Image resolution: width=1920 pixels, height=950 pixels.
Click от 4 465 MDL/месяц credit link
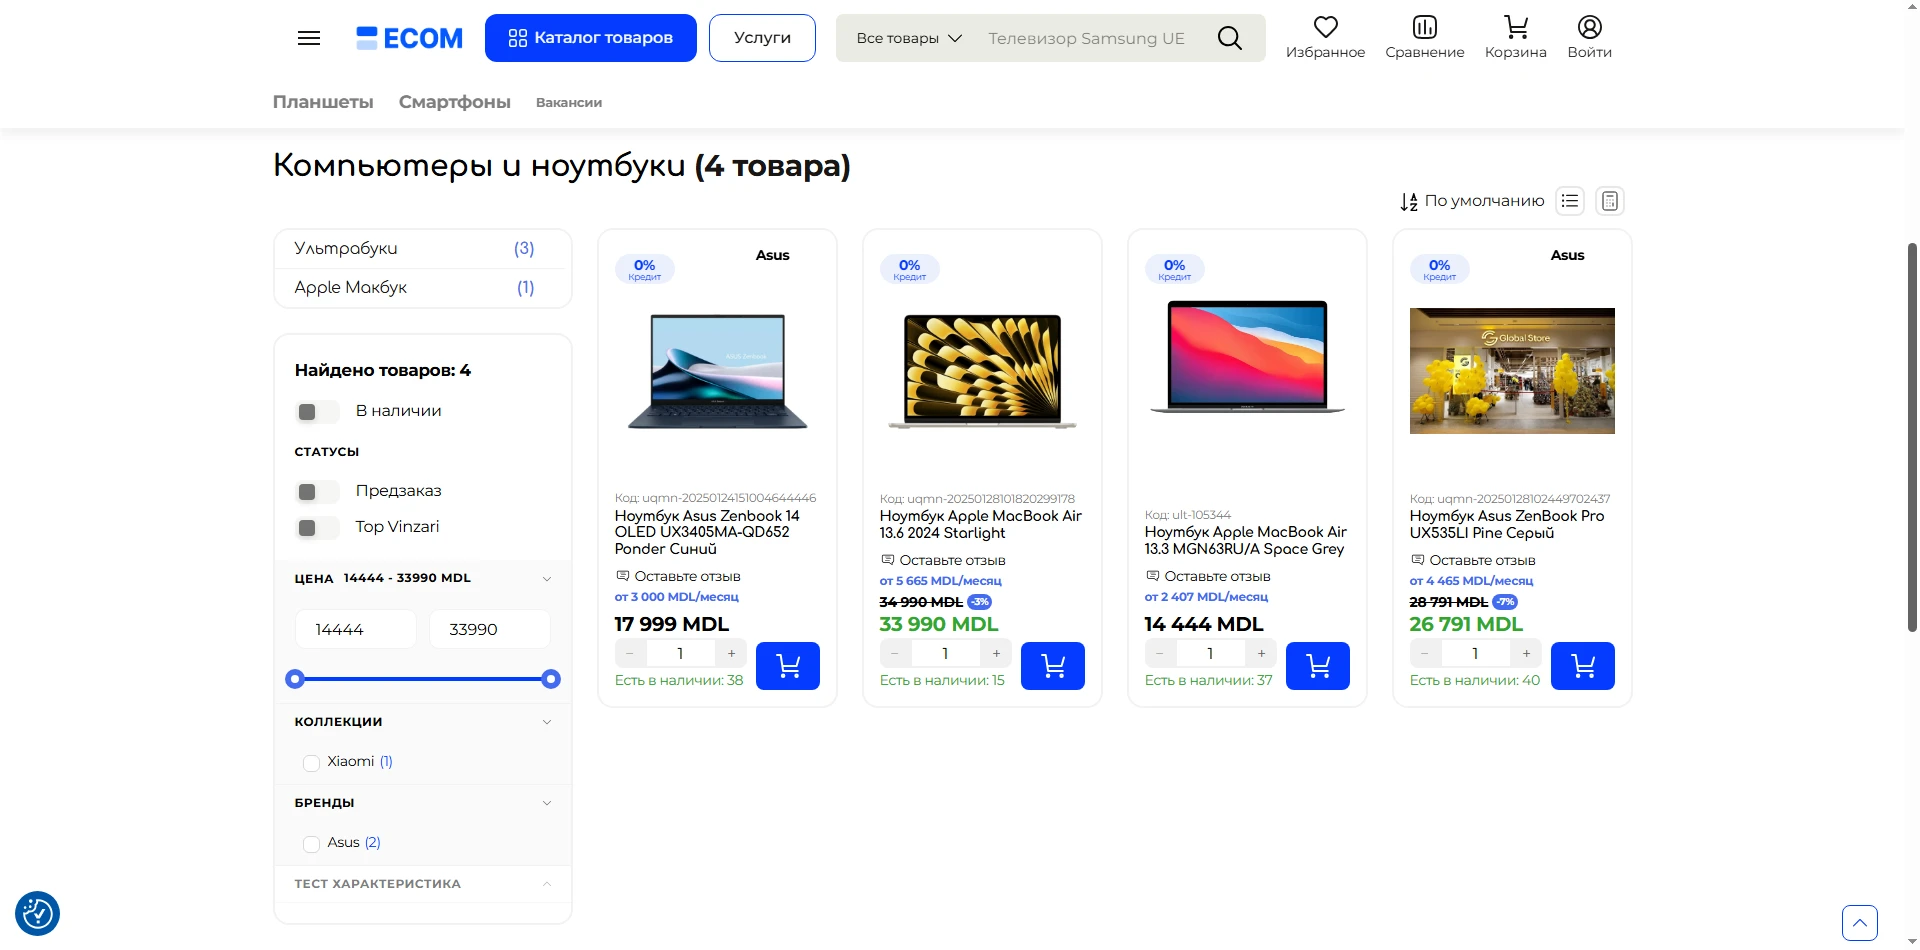[x=1471, y=581]
